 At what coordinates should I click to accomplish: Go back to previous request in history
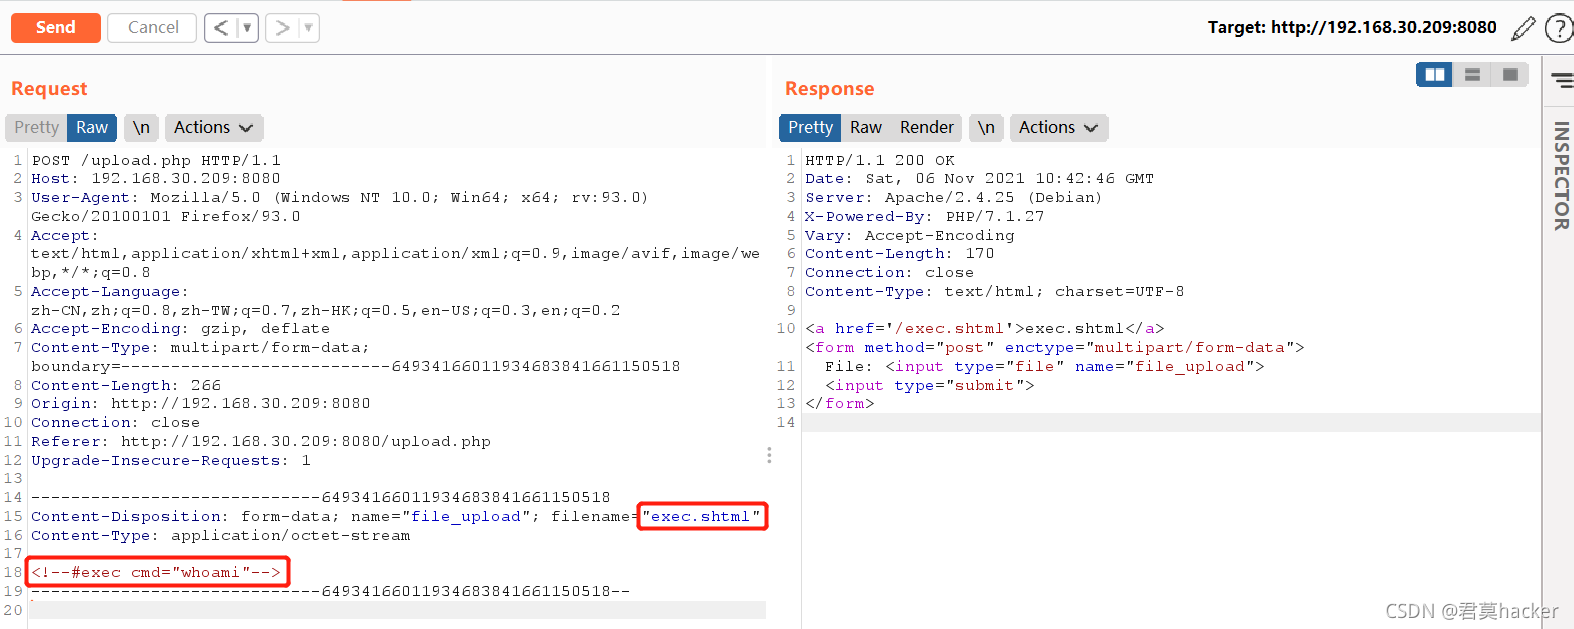pyautogui.click(x=221, y=28)
